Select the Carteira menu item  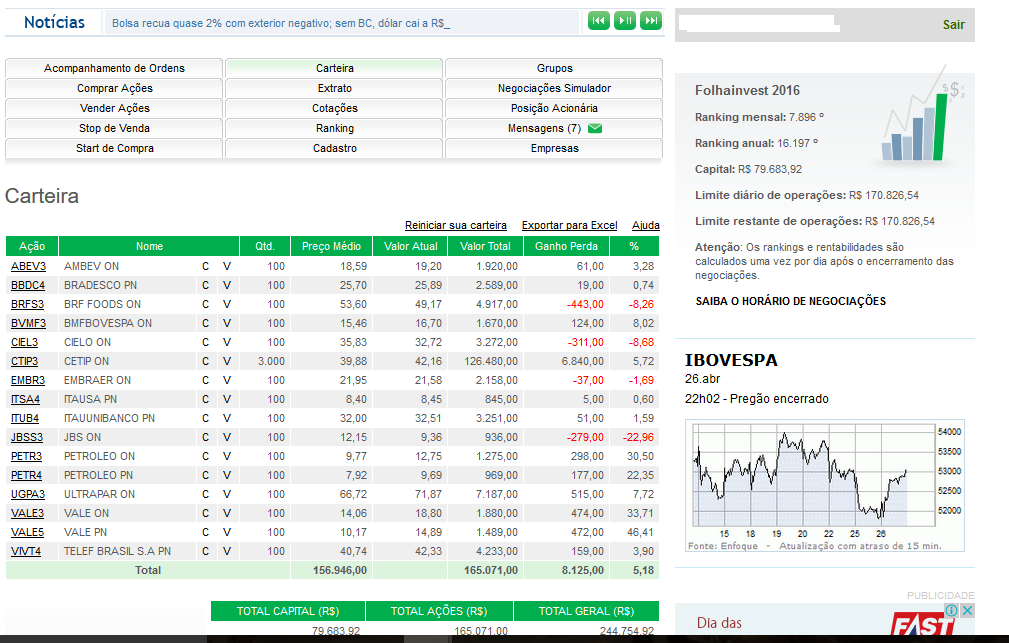point(334,68)
